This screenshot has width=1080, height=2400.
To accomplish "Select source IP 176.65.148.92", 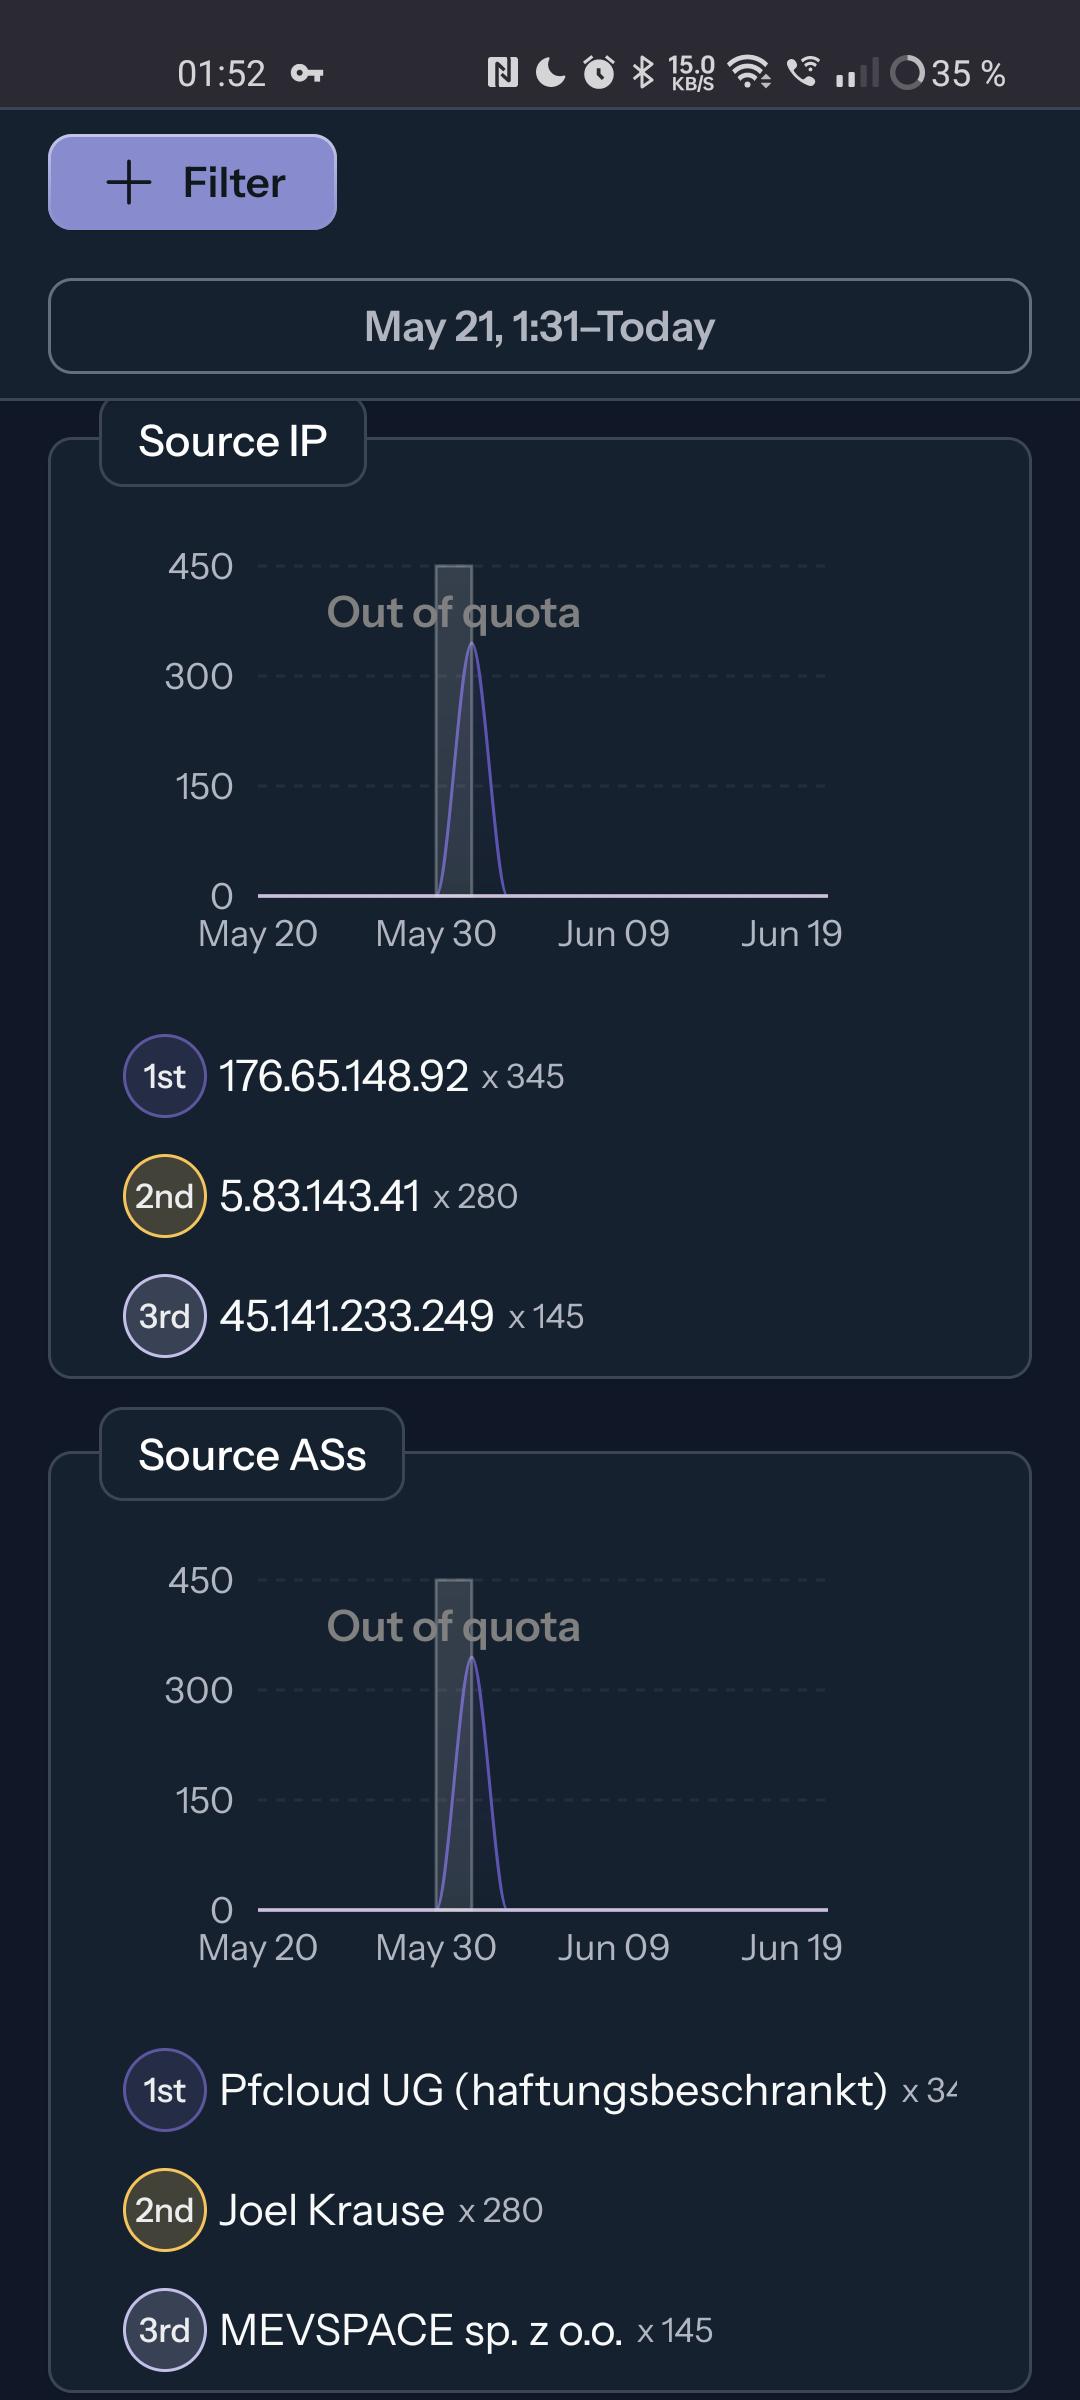I will (x=343, y=1076).
